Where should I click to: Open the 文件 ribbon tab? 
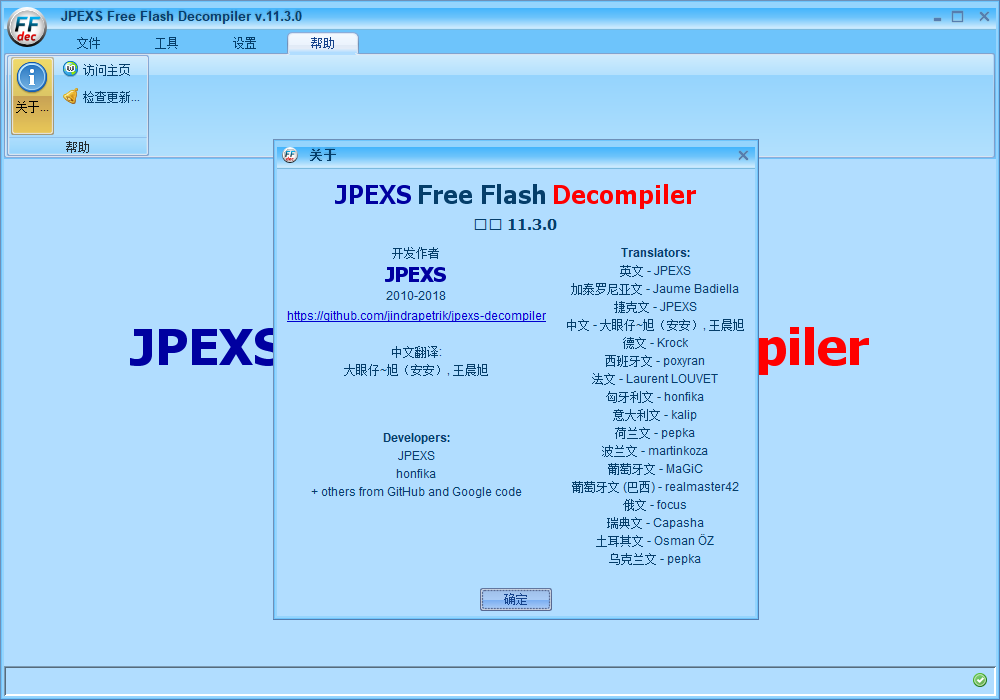click(89, 43)
